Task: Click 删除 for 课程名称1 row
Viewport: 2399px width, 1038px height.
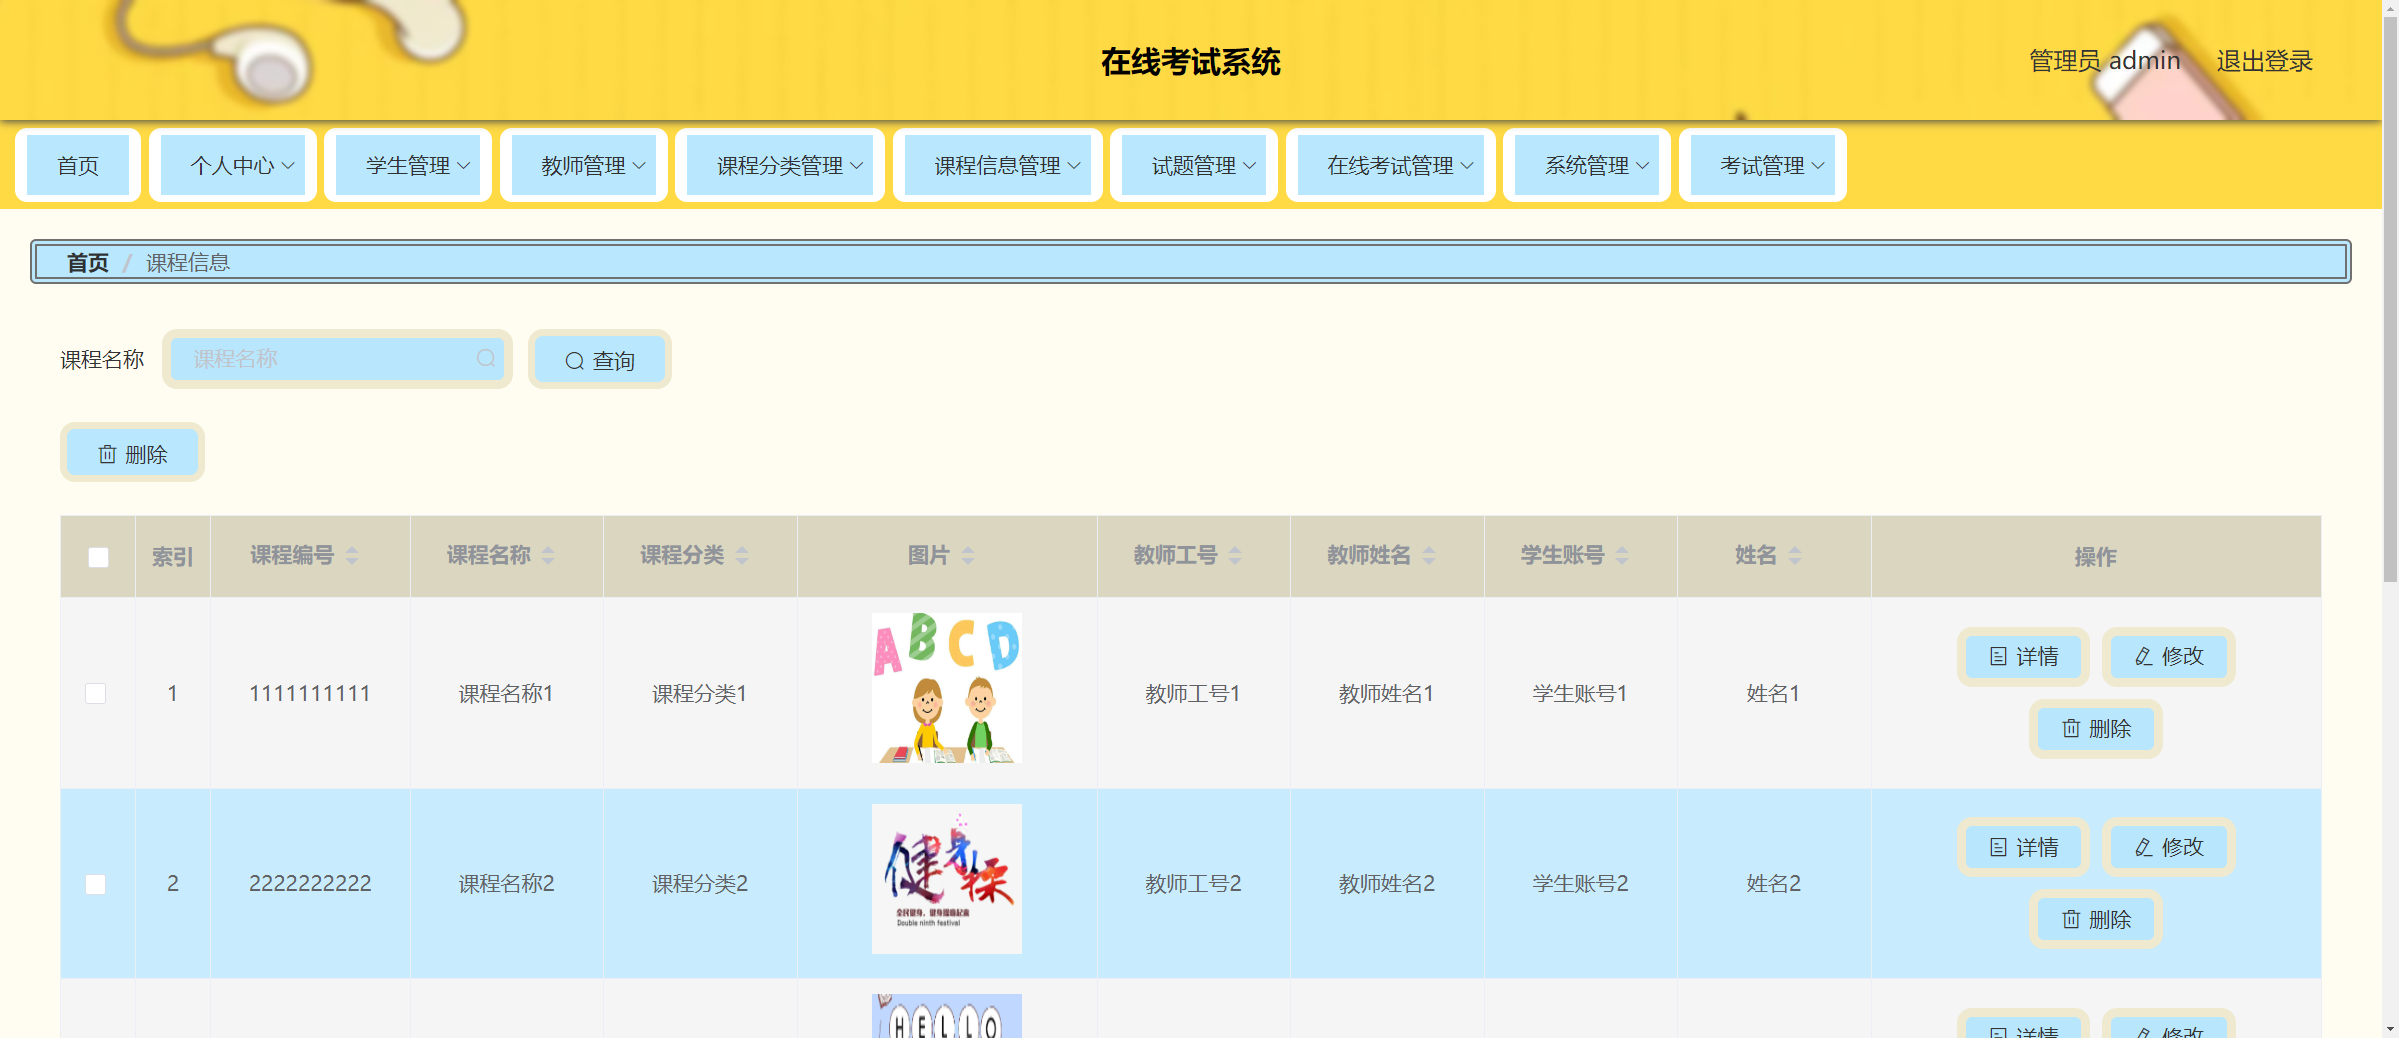Action: pyautogui.click(x=2096, y=729)
